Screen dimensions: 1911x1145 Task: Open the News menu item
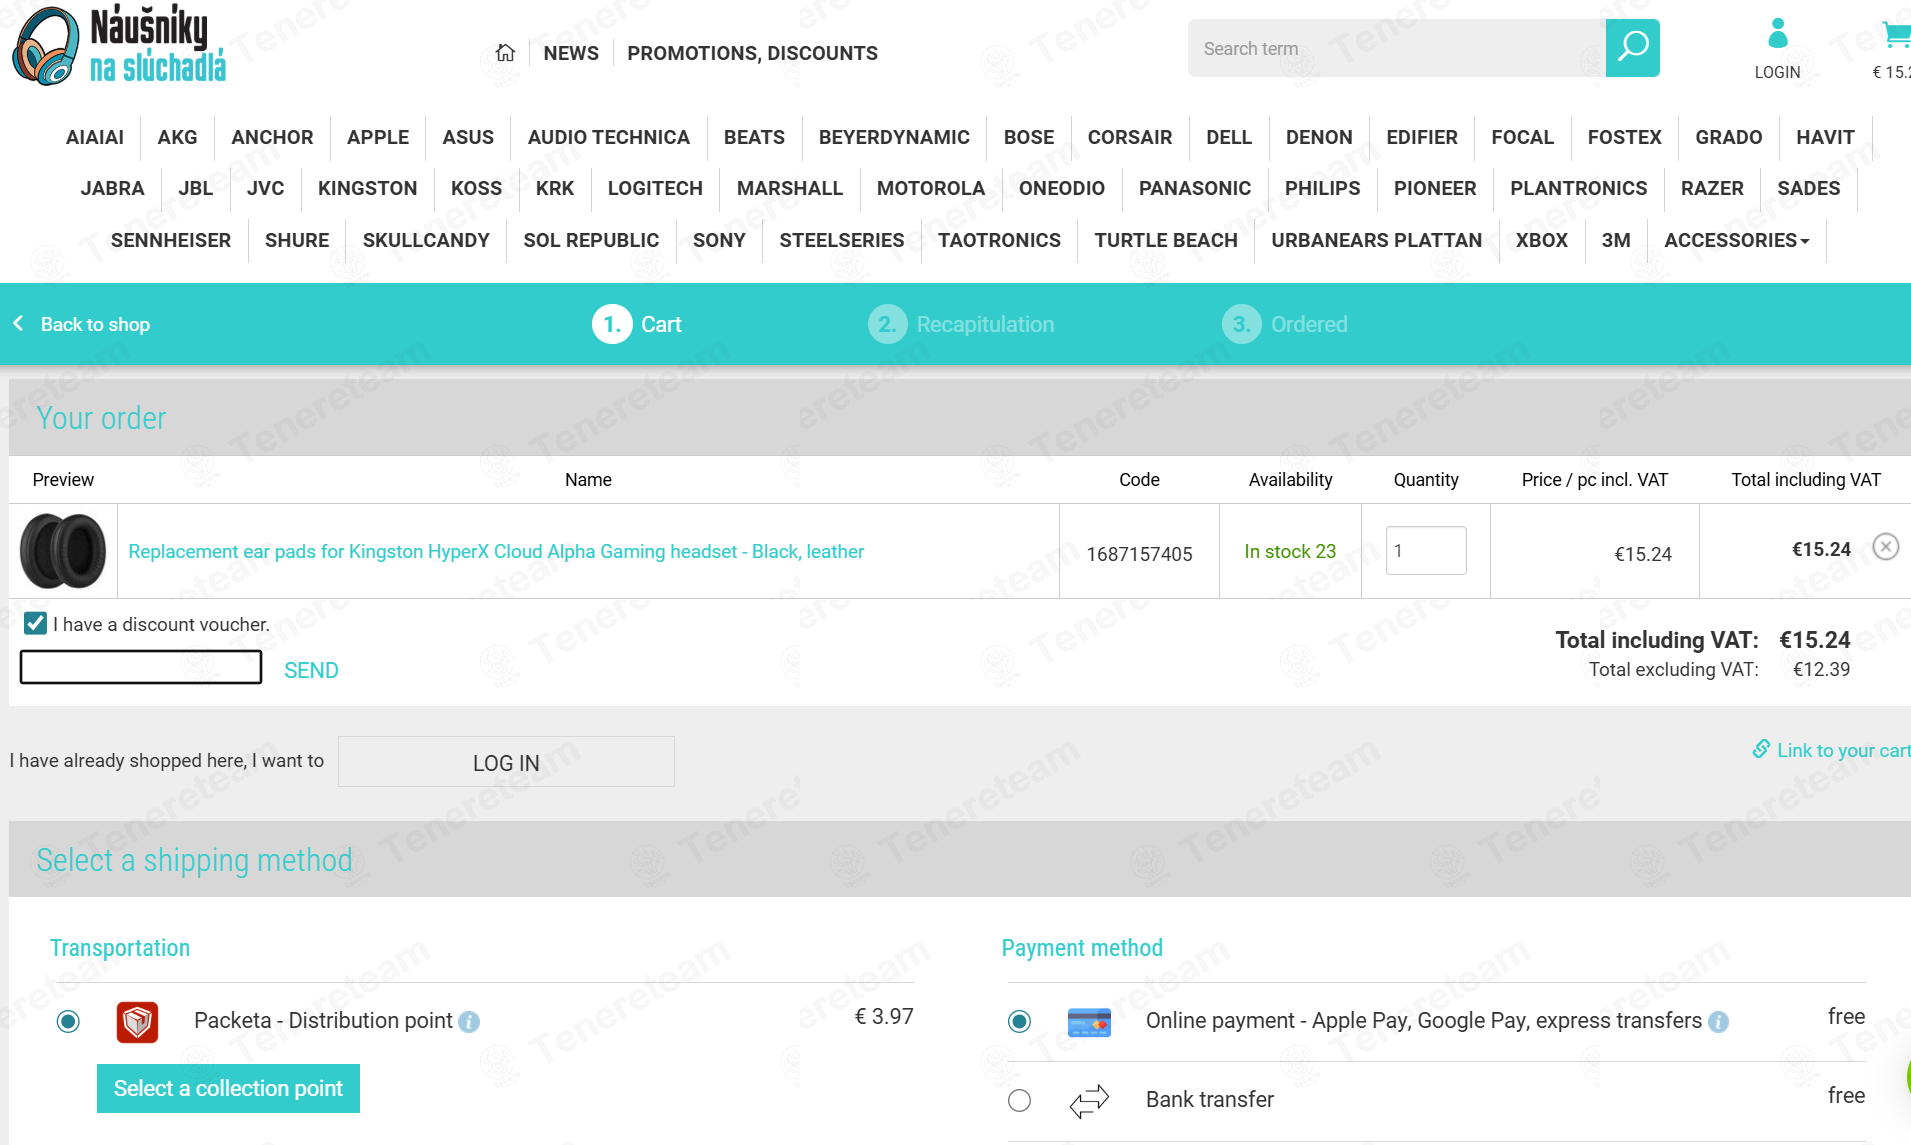tap(571, 53)
